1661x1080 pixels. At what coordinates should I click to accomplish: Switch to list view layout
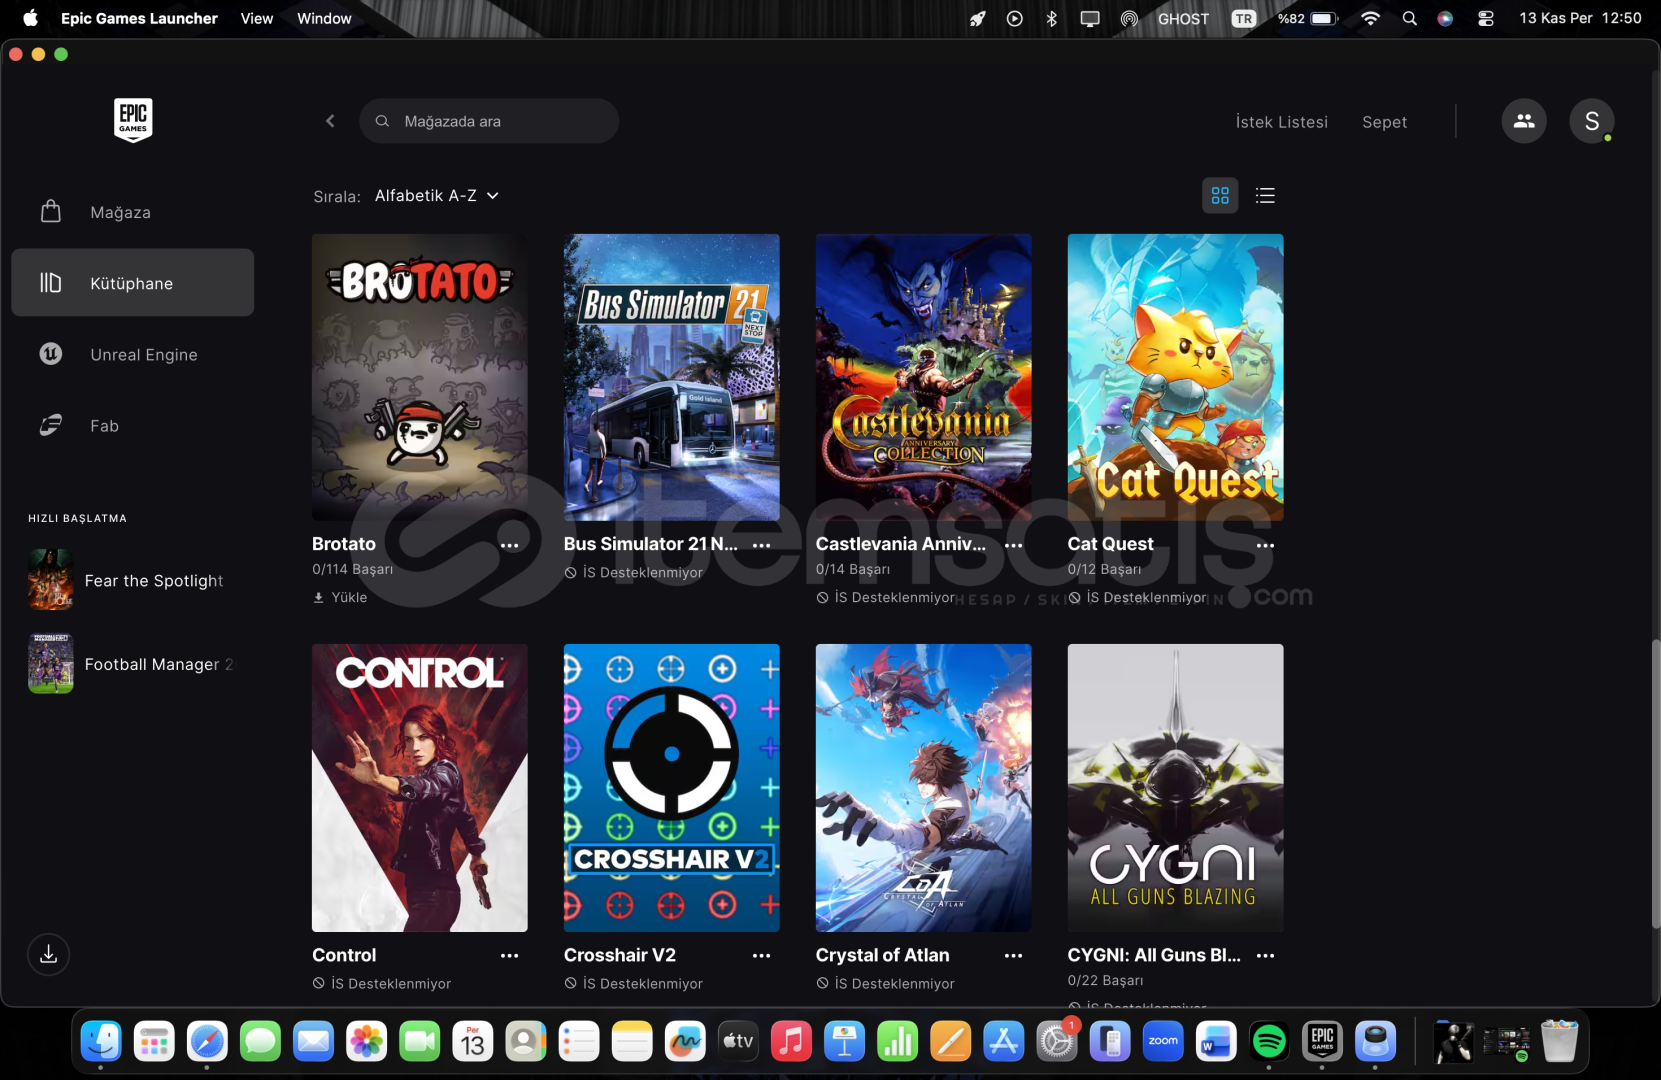click(1265, 196)
